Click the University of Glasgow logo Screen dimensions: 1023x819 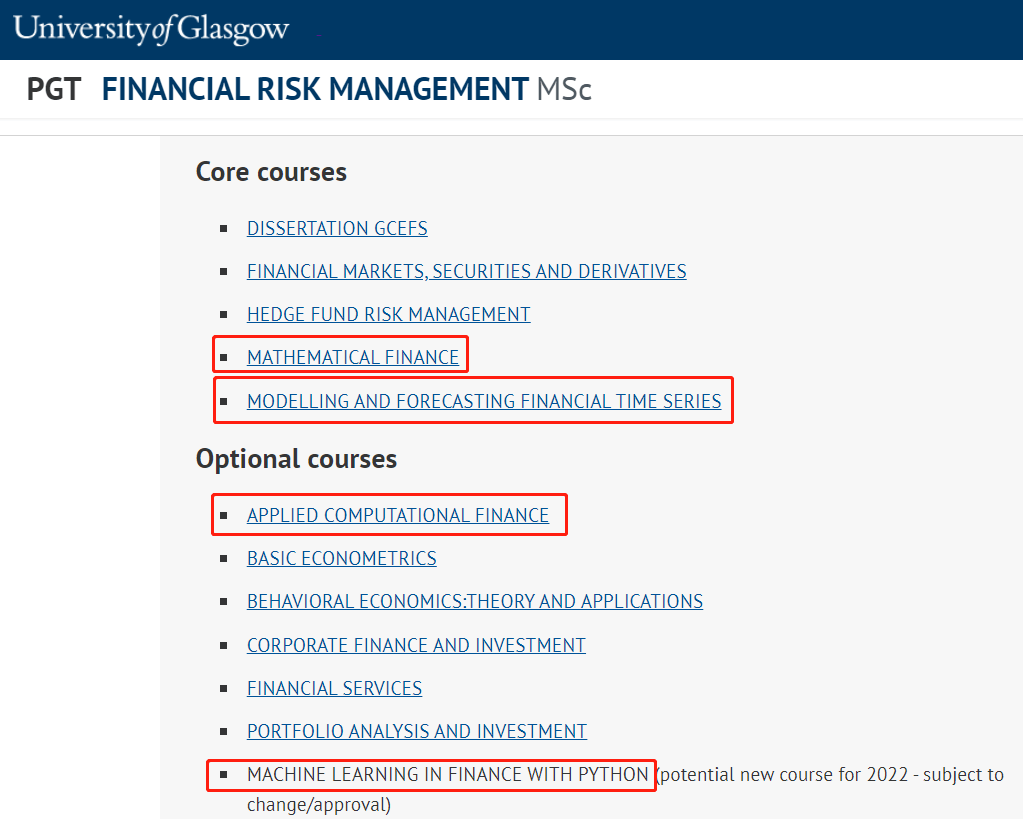click(x=151, y=29)
